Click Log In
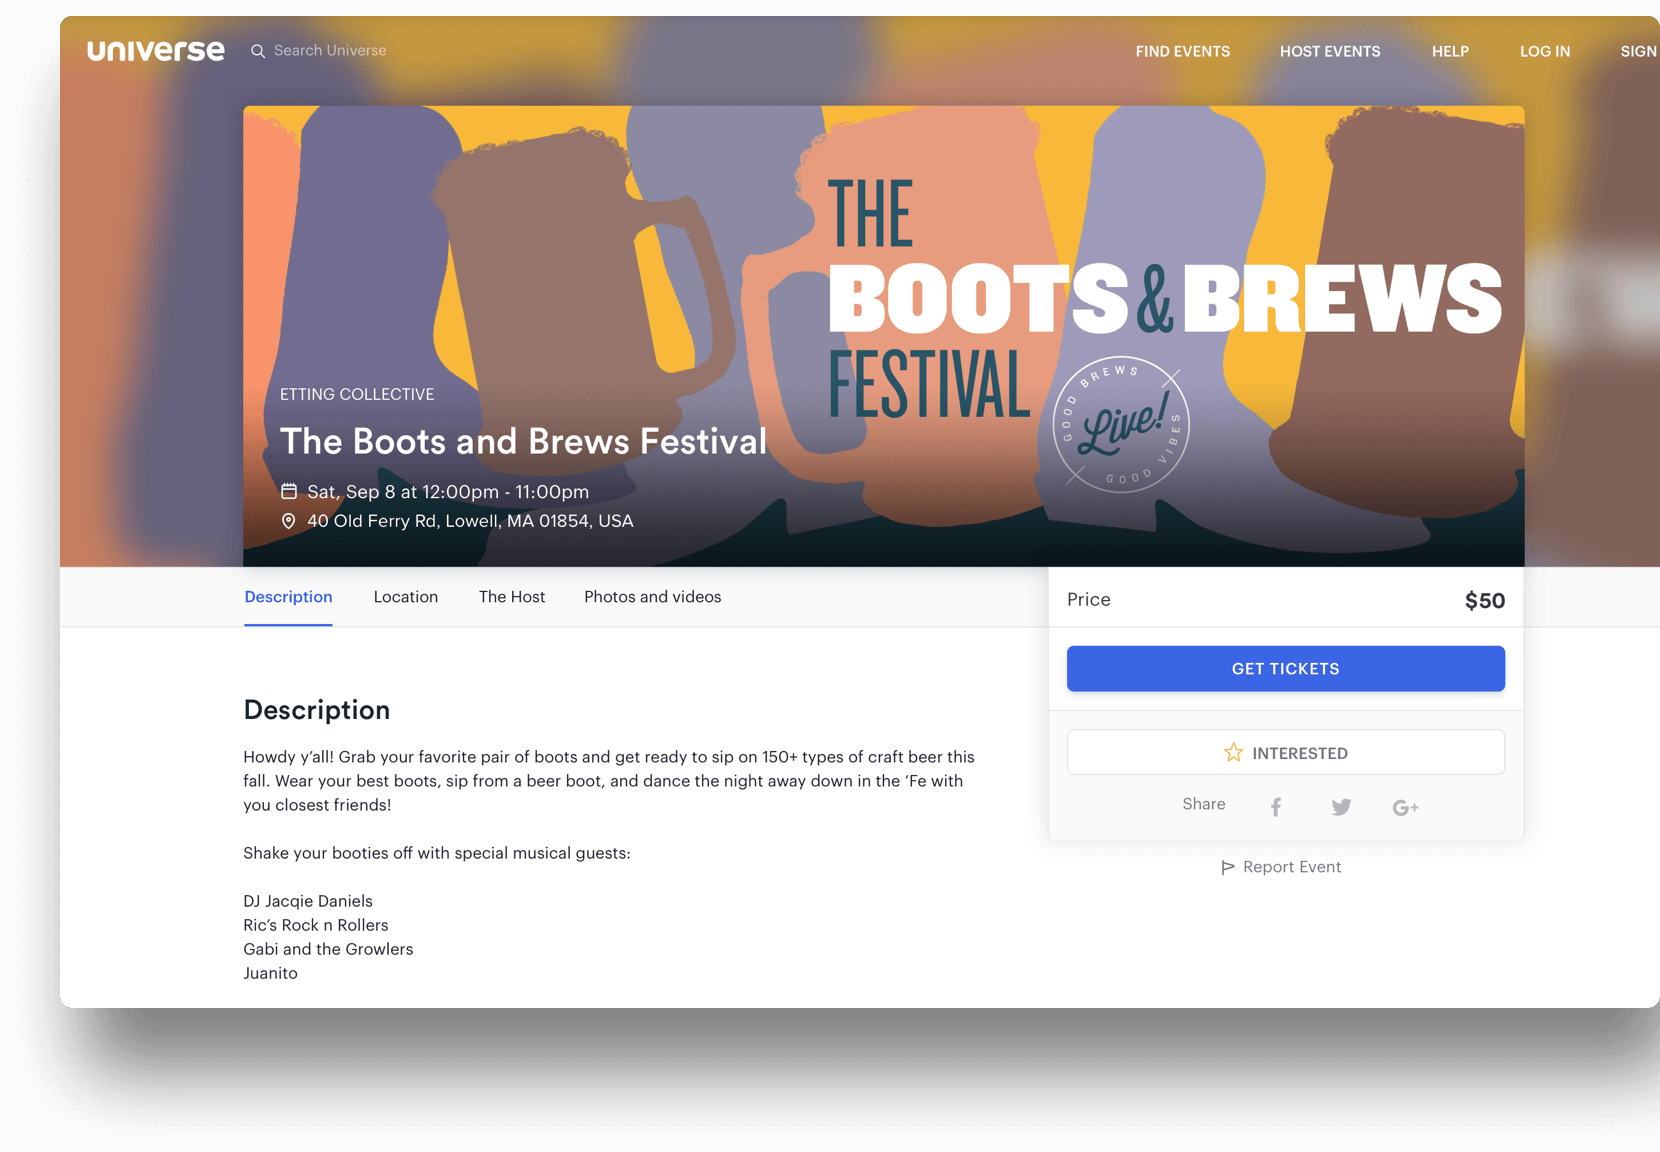 pyautogui.click(x=1545, y=51)
